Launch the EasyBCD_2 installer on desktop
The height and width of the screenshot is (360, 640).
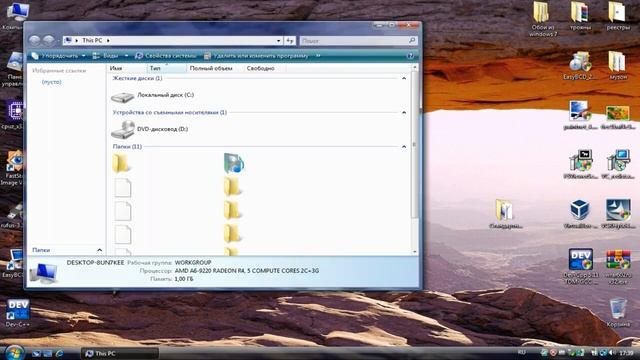[580, 66]
